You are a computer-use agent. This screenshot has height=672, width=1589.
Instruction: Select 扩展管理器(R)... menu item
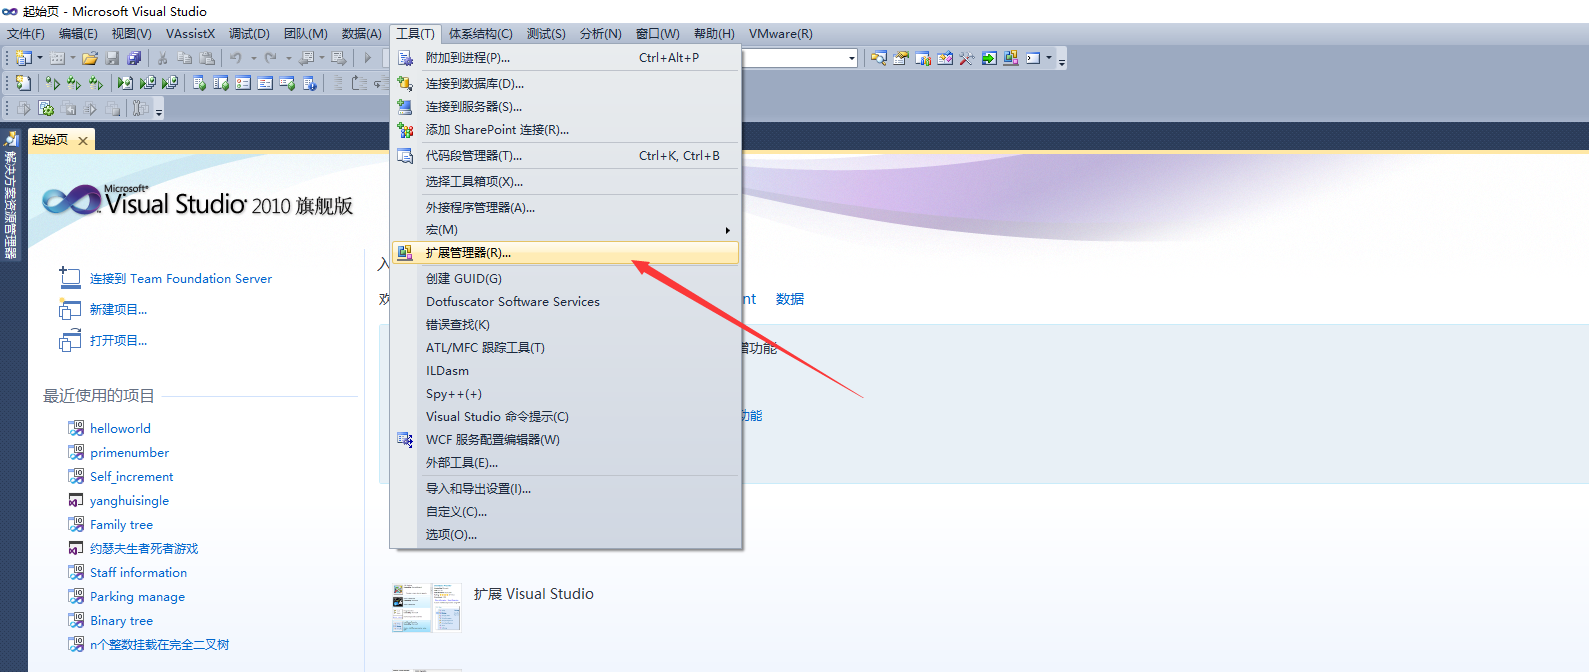[x=566, y=253]
